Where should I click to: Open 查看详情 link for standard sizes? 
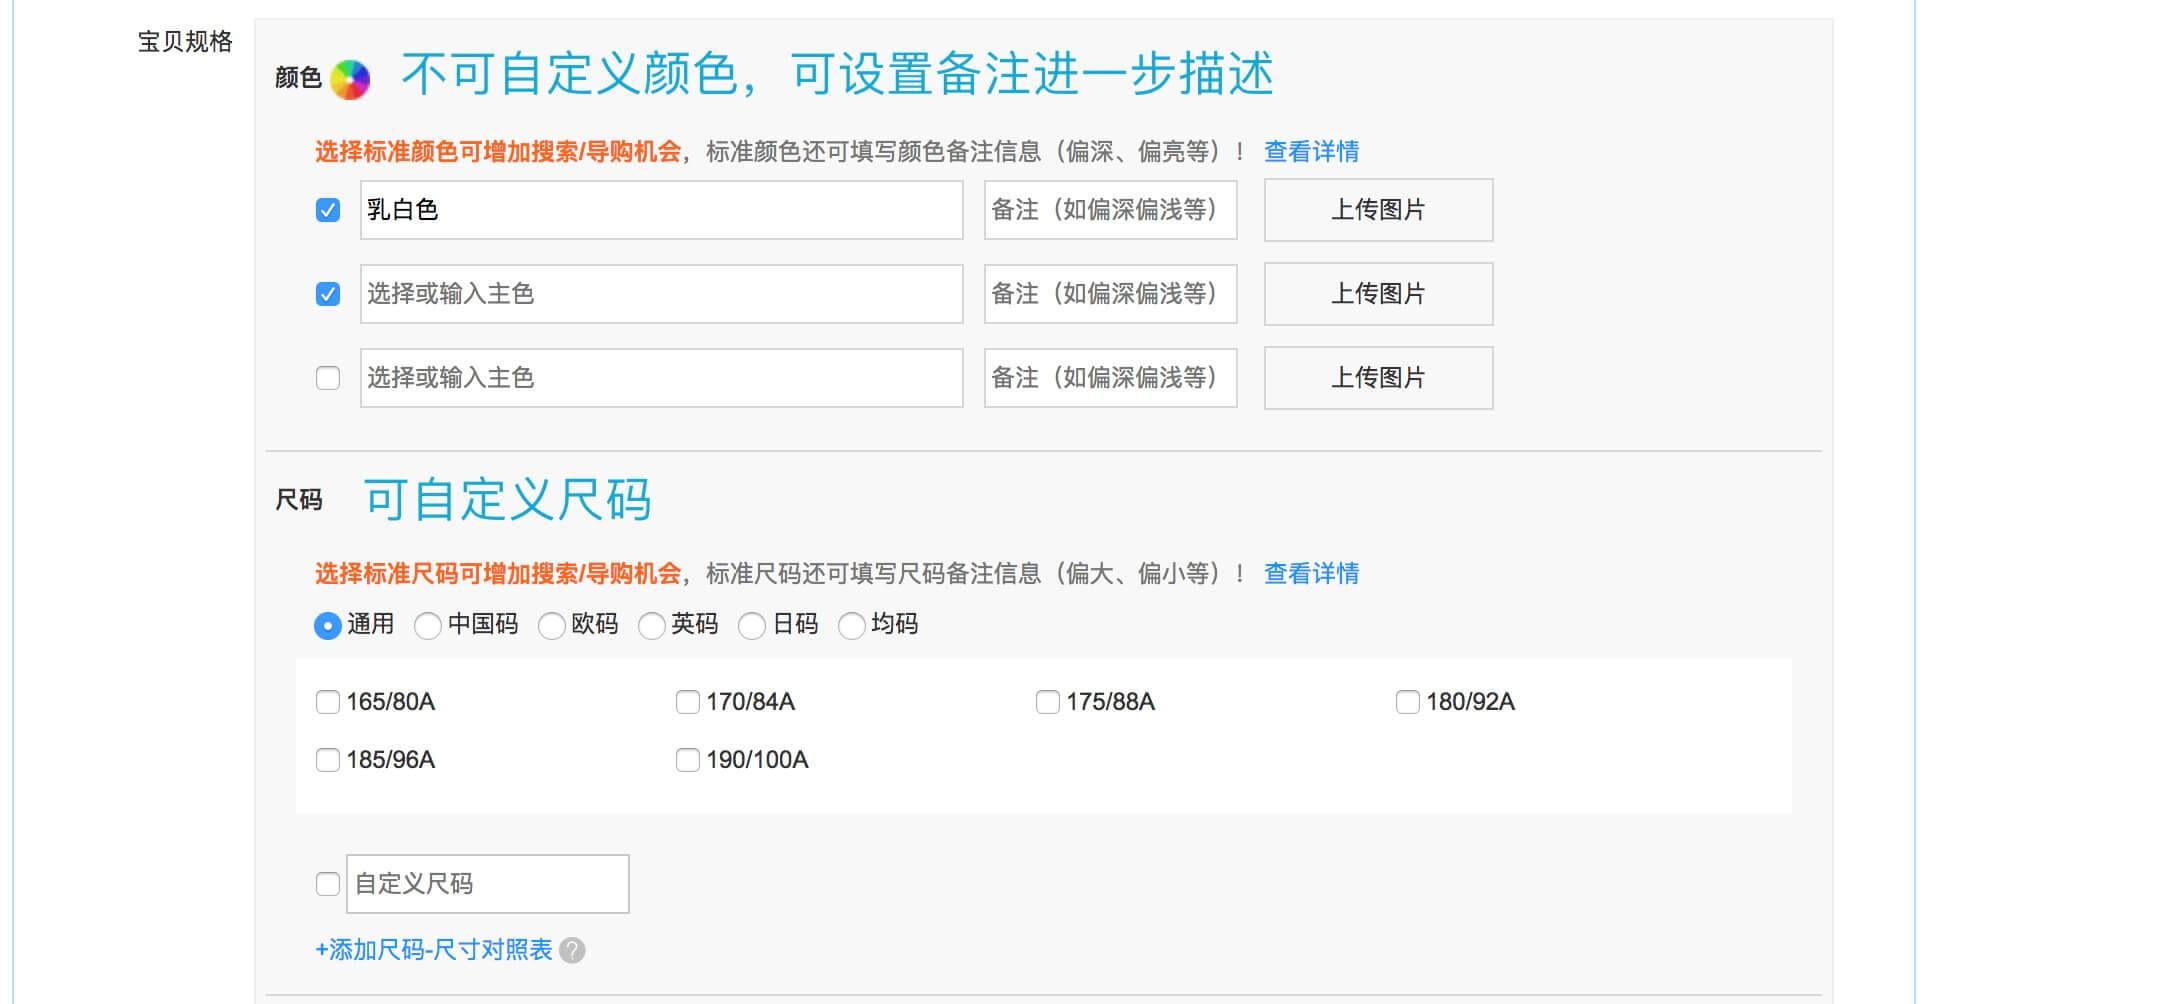(1312, 574)
